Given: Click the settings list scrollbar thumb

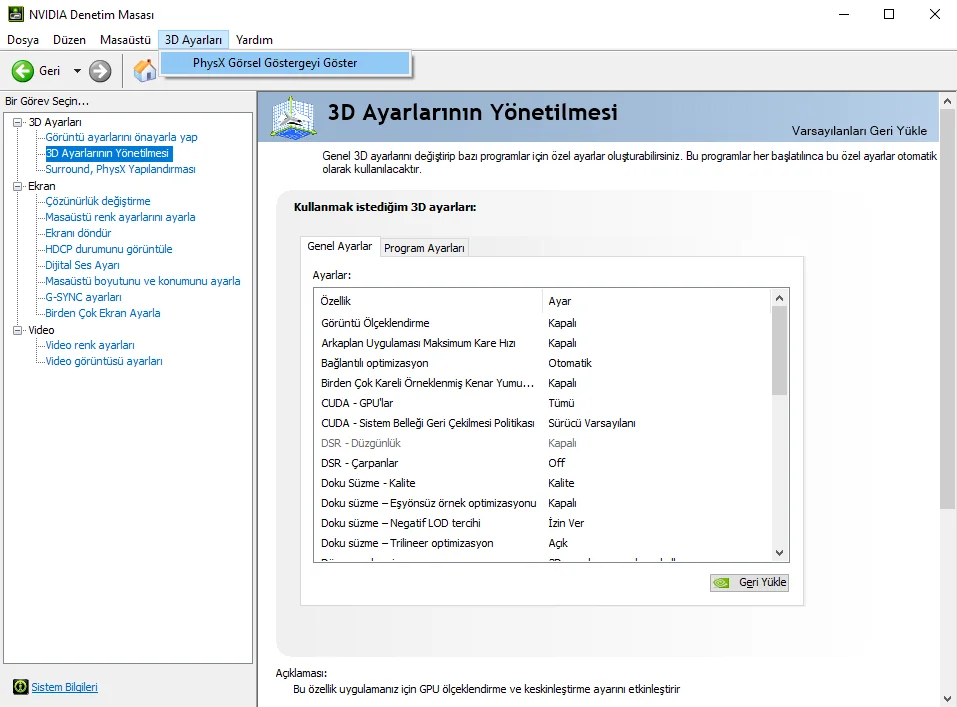Looking at the screenshot, I should coord(779,350).
